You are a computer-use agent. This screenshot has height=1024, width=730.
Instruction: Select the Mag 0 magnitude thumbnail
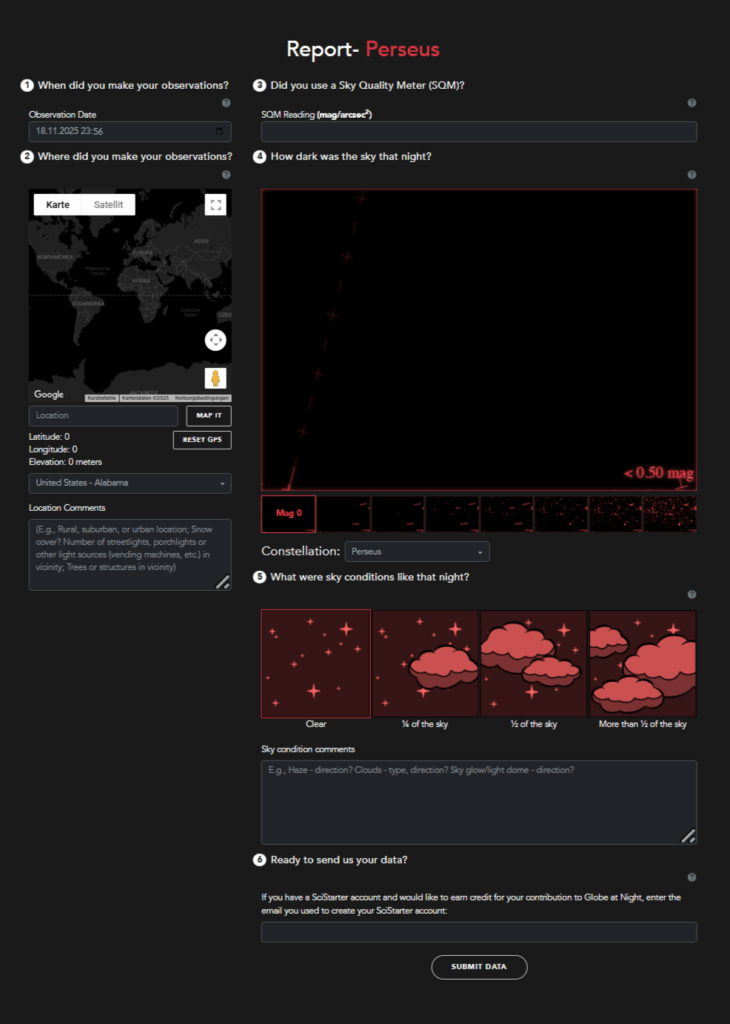(x=288, y=513)
